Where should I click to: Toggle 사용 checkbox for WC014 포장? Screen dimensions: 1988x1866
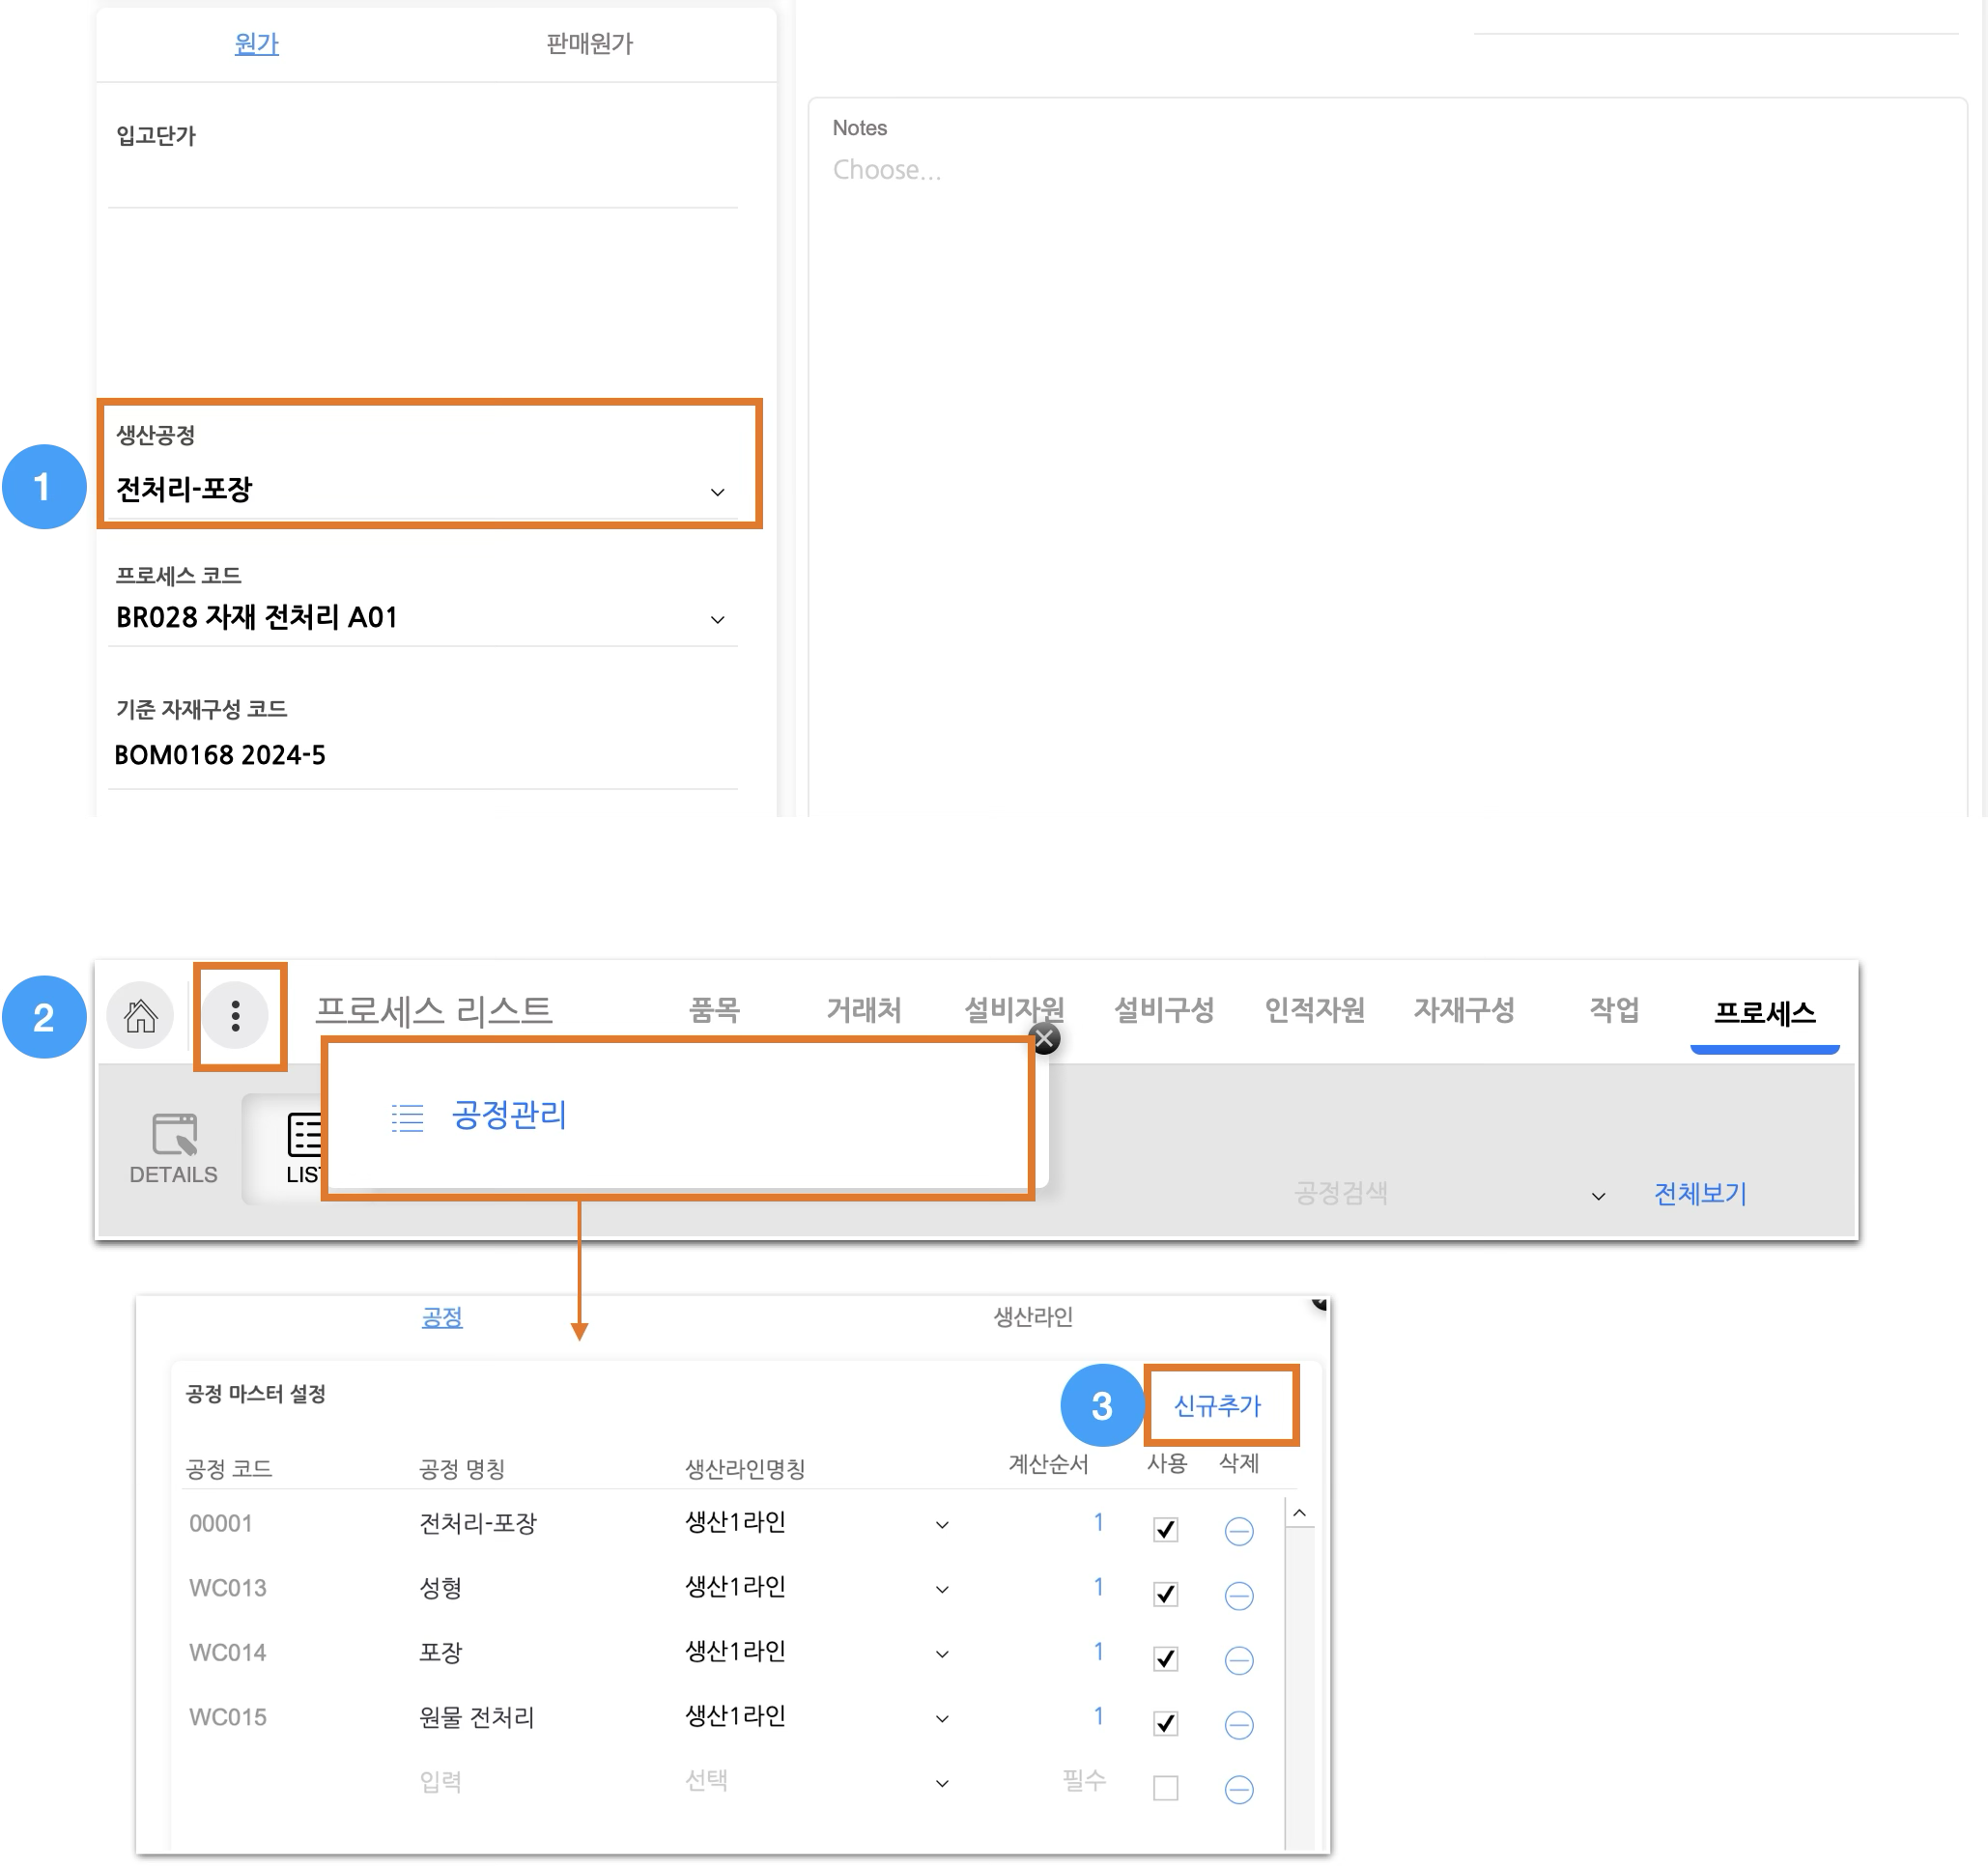[x=1165, y=1659]
